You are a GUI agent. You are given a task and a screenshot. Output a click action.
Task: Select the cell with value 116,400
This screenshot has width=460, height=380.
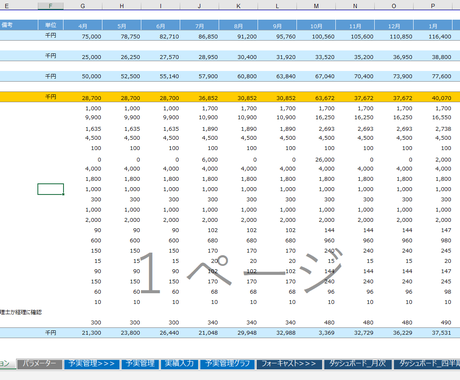[x=433, y=36]
